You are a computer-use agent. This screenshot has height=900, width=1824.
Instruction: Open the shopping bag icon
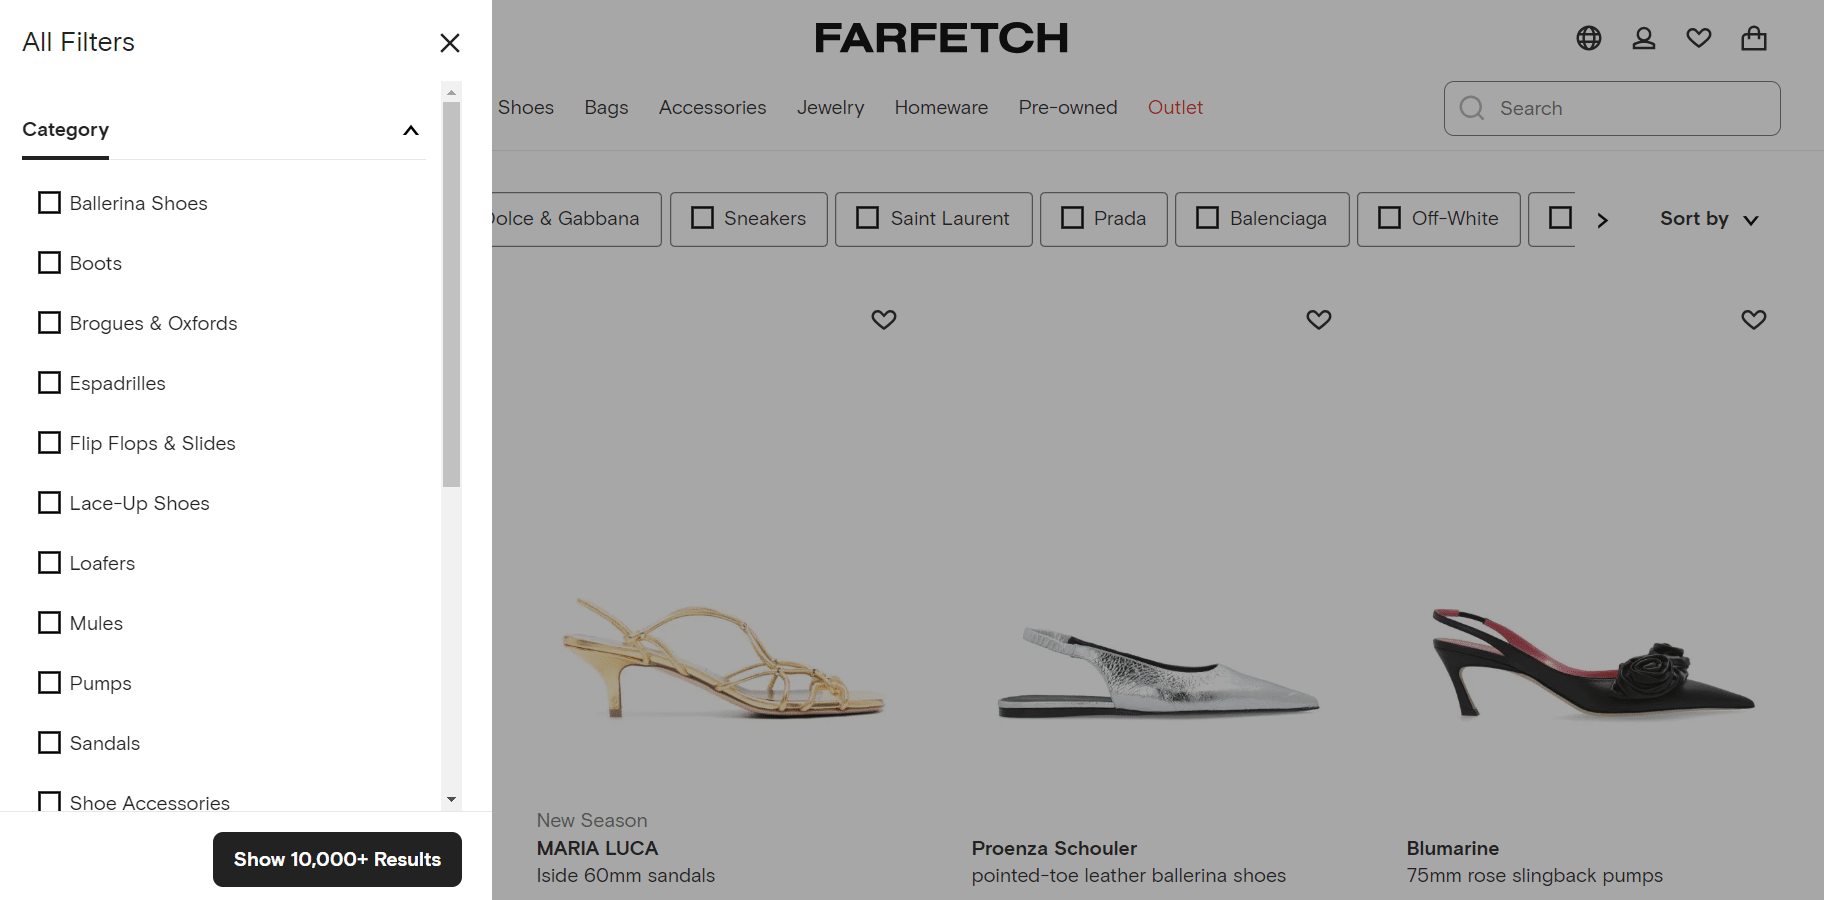1754,38
